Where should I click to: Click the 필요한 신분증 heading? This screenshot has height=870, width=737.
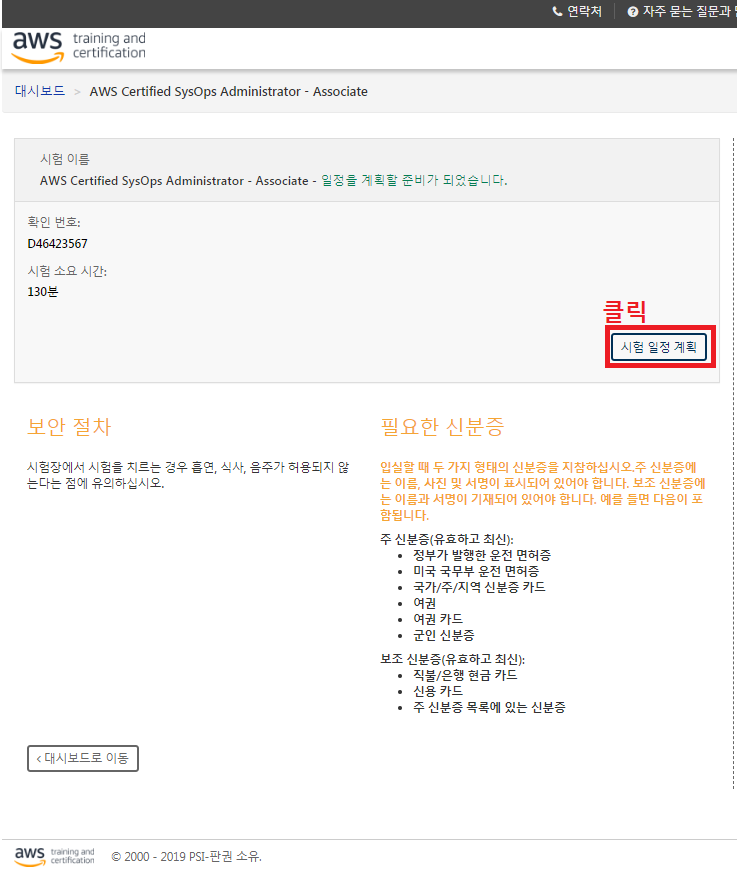tap(442, 427)
